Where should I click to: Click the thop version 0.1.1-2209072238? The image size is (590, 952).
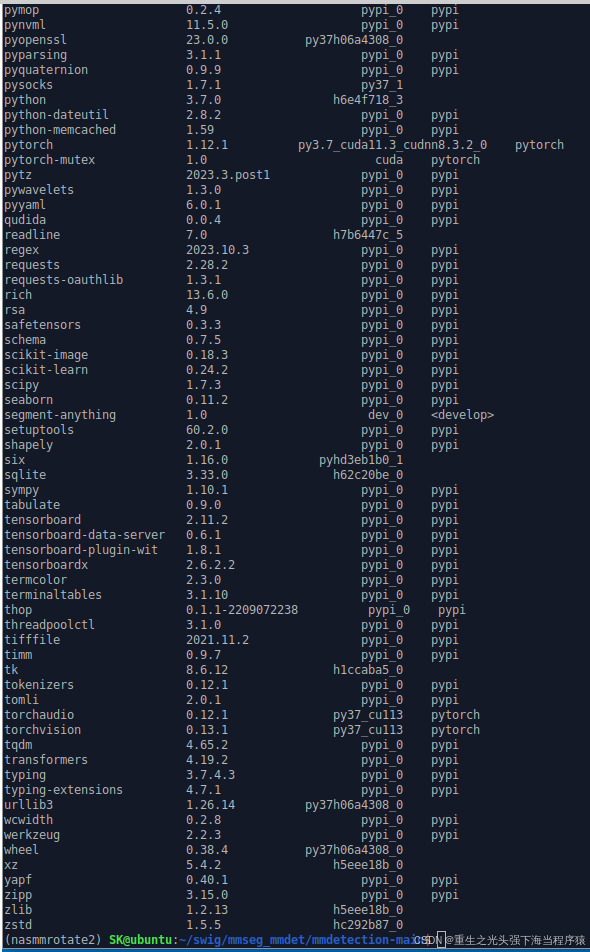point(242,610)
